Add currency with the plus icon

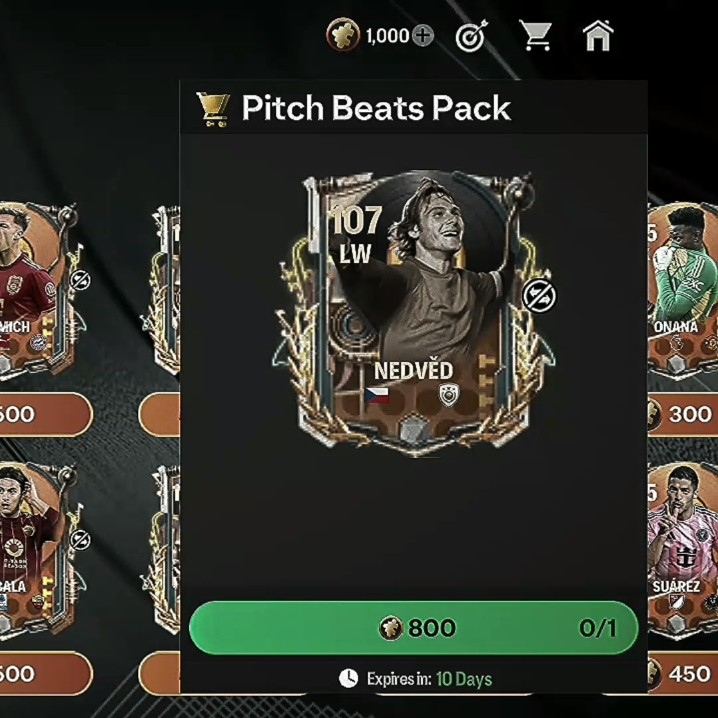[423, 36]
